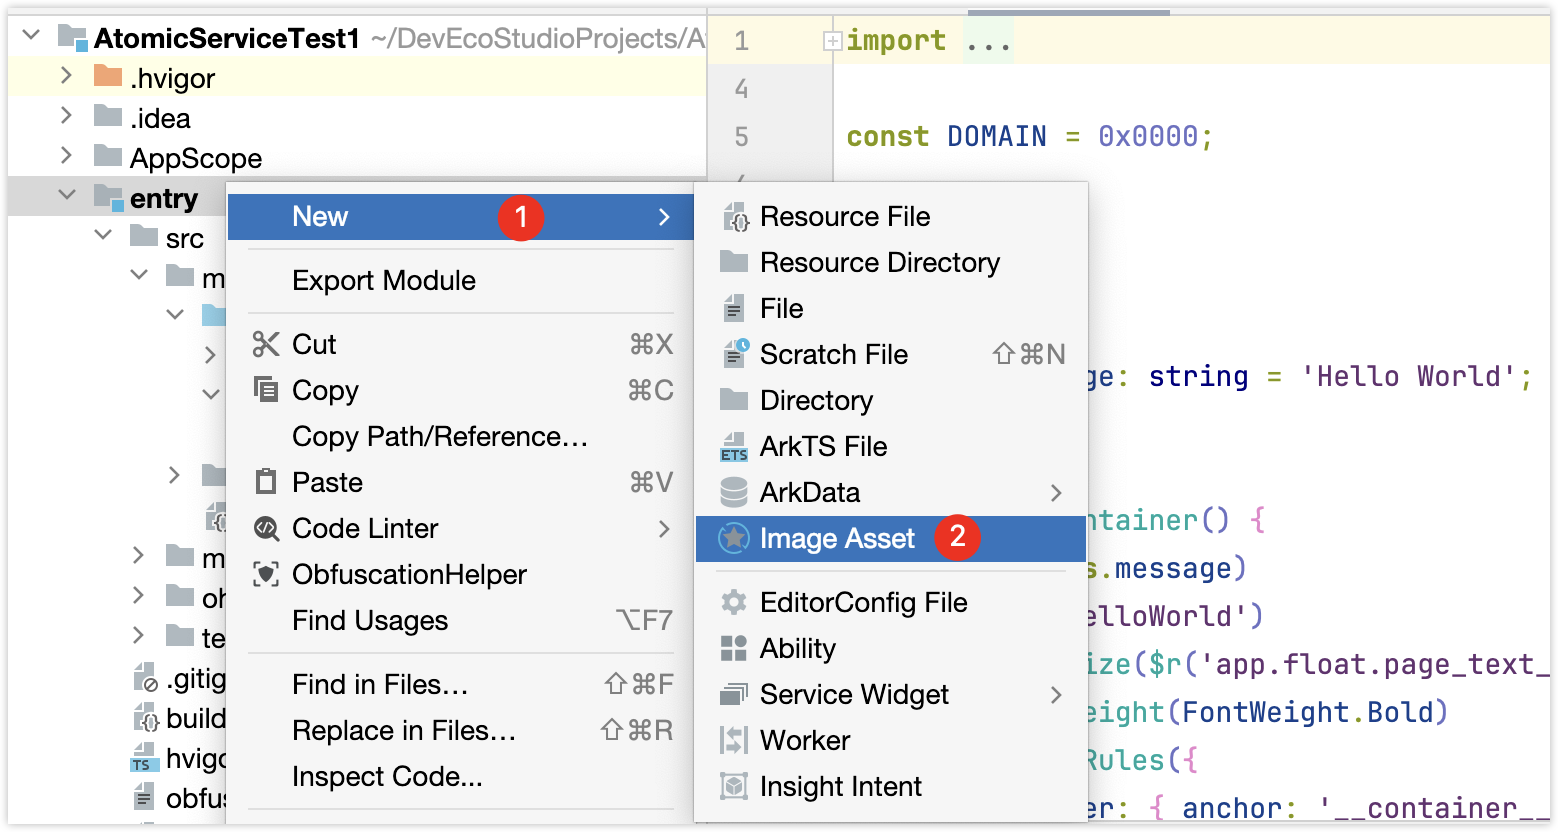Click the Directory folder icon in submenu

point(734,400)
